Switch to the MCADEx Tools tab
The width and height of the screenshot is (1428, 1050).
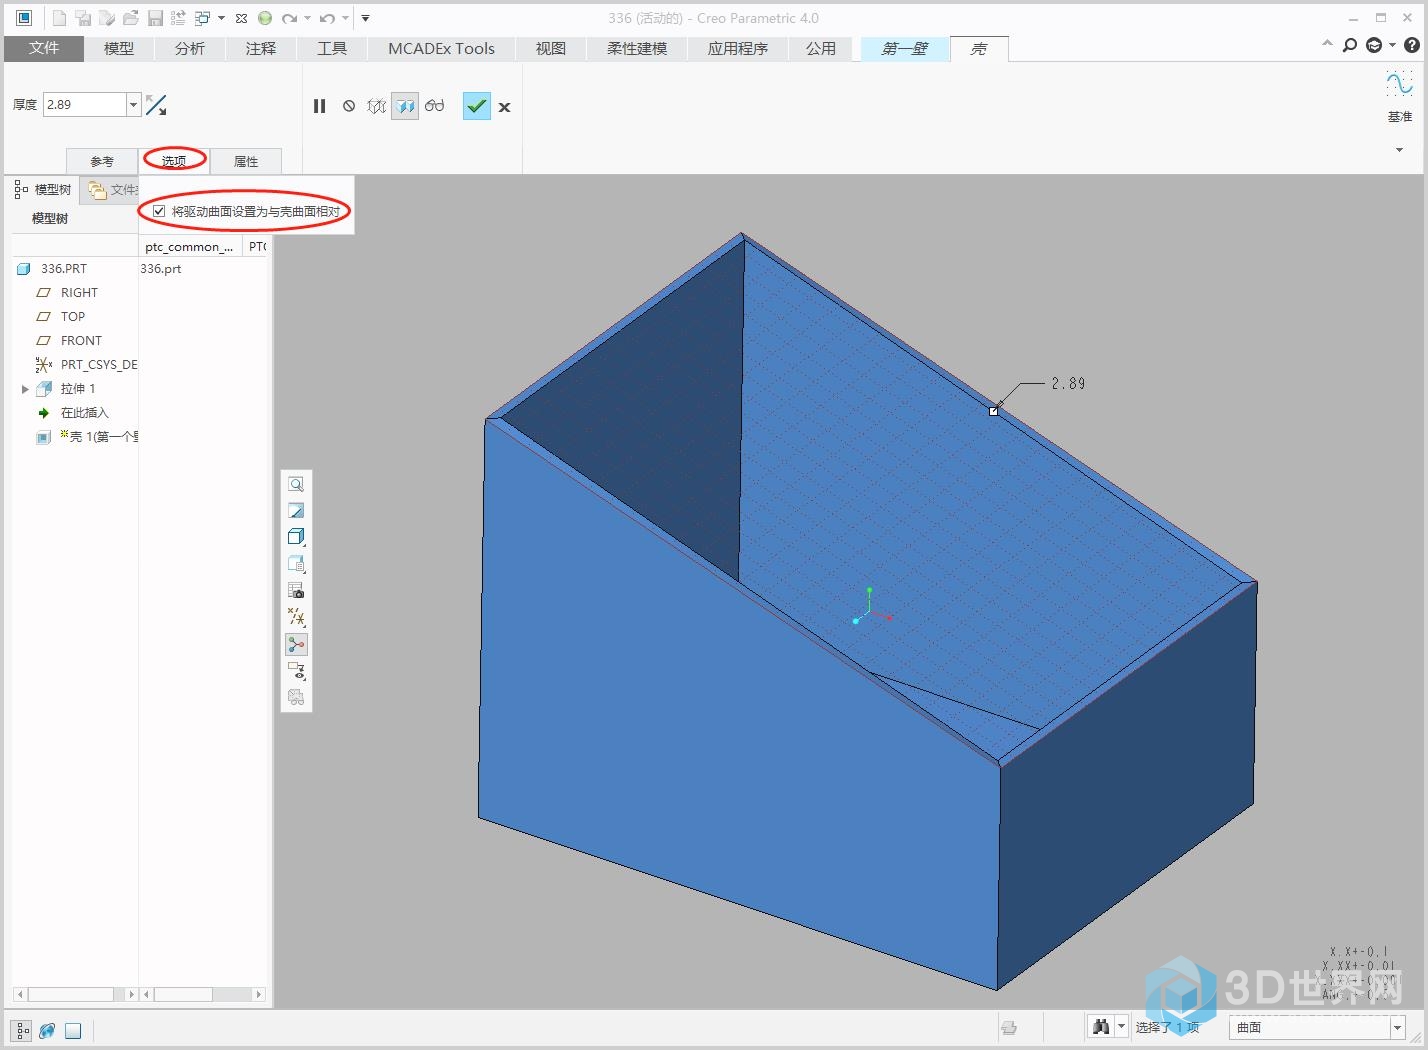[442, 48]
